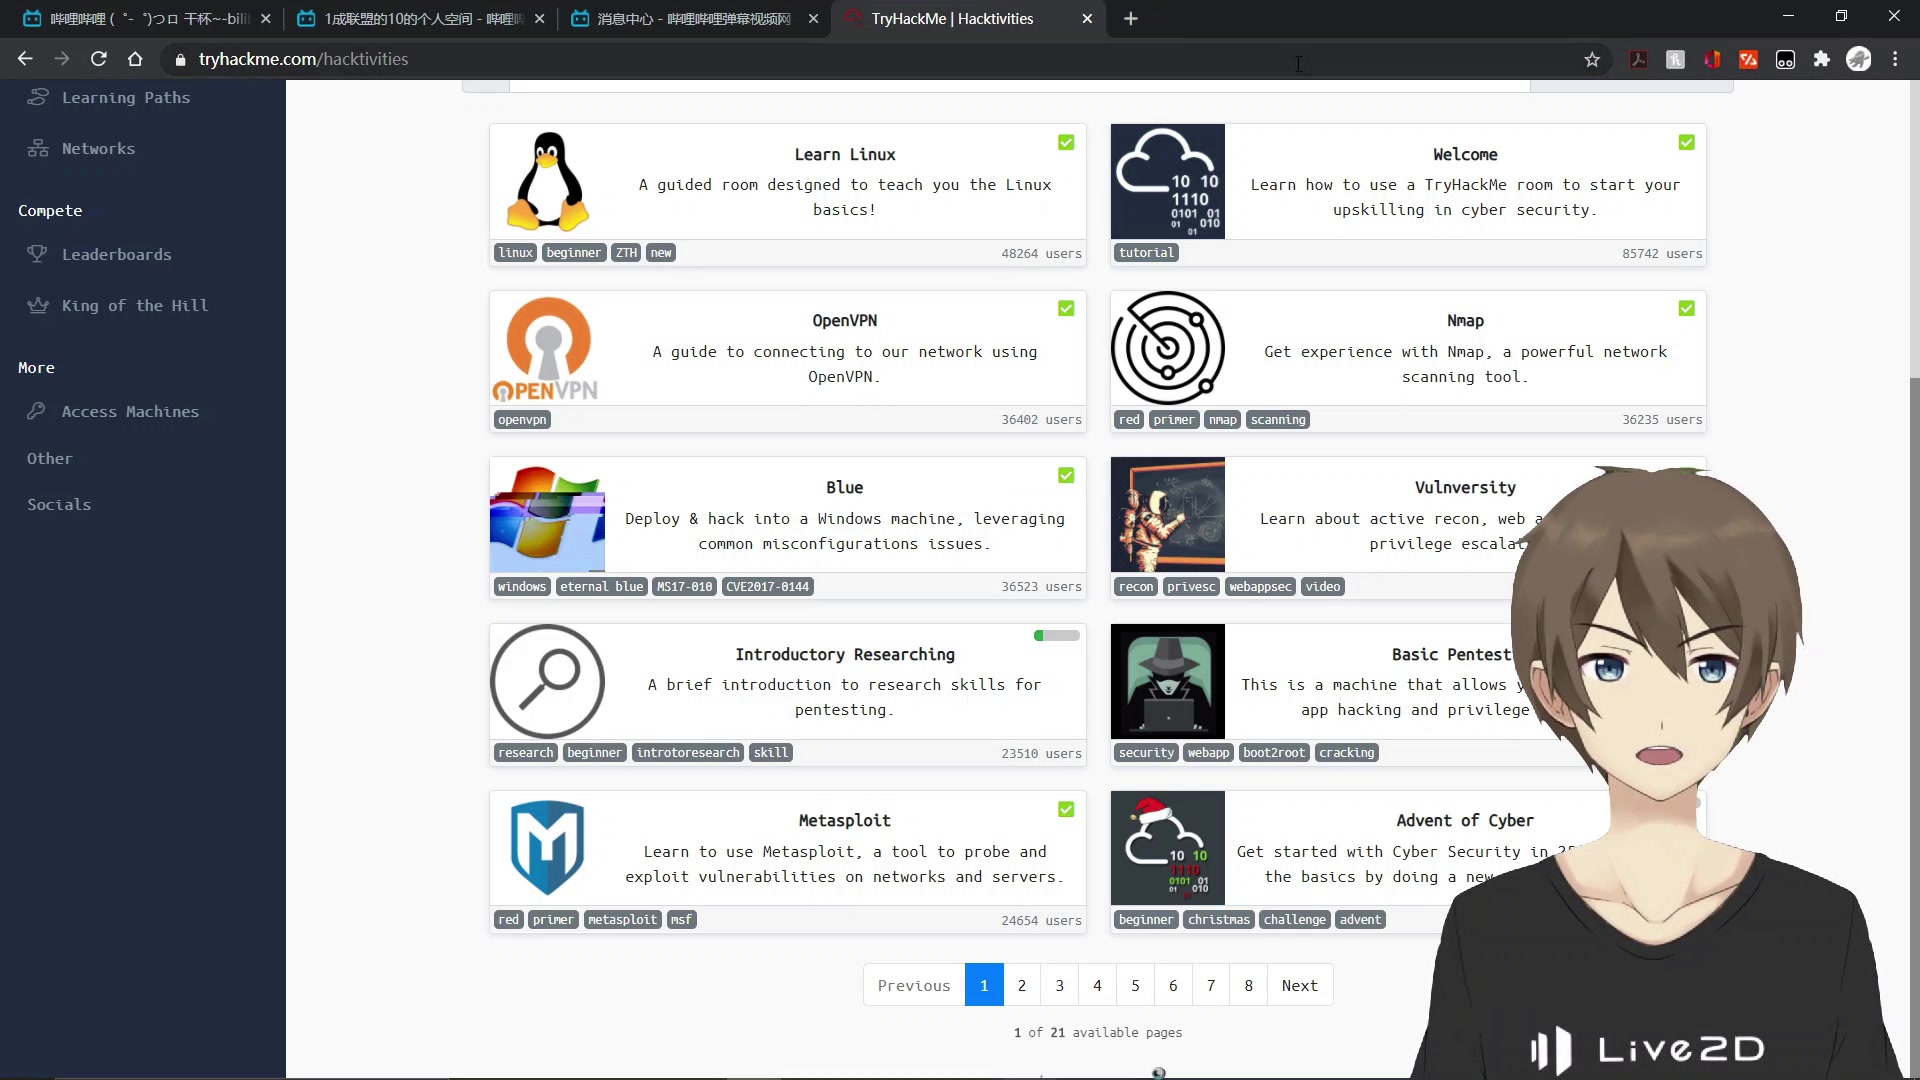
Task: Go to page 3 of rooms
Action: (1060, 985)
